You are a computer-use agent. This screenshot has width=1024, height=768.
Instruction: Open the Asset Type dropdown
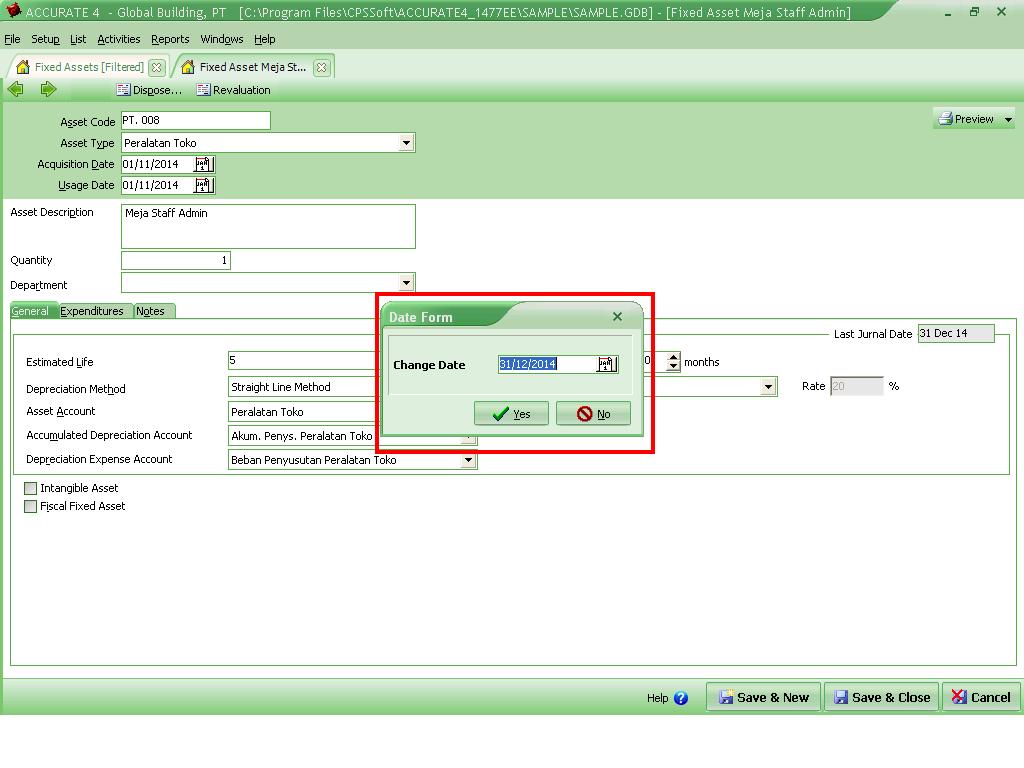(x=405, y=142)
